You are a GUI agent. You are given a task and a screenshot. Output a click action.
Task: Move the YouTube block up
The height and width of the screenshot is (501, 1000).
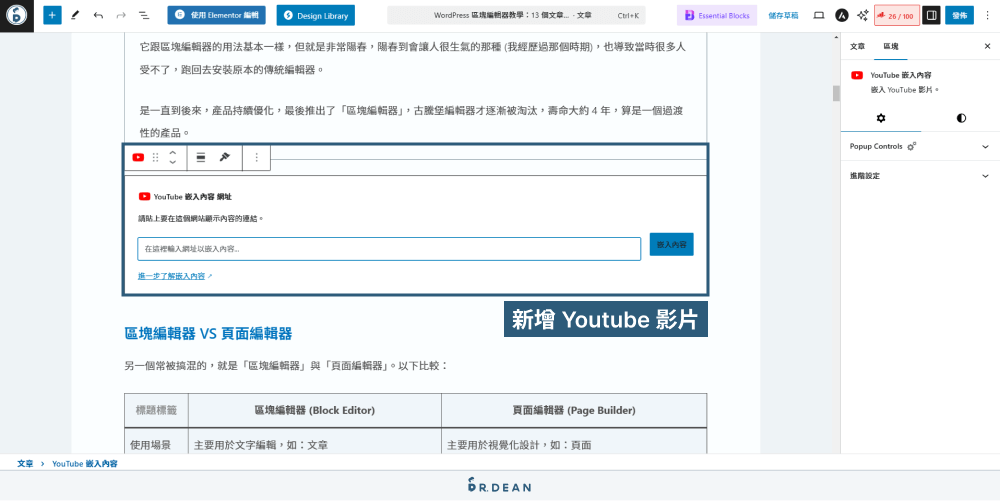tap(172, 152)
